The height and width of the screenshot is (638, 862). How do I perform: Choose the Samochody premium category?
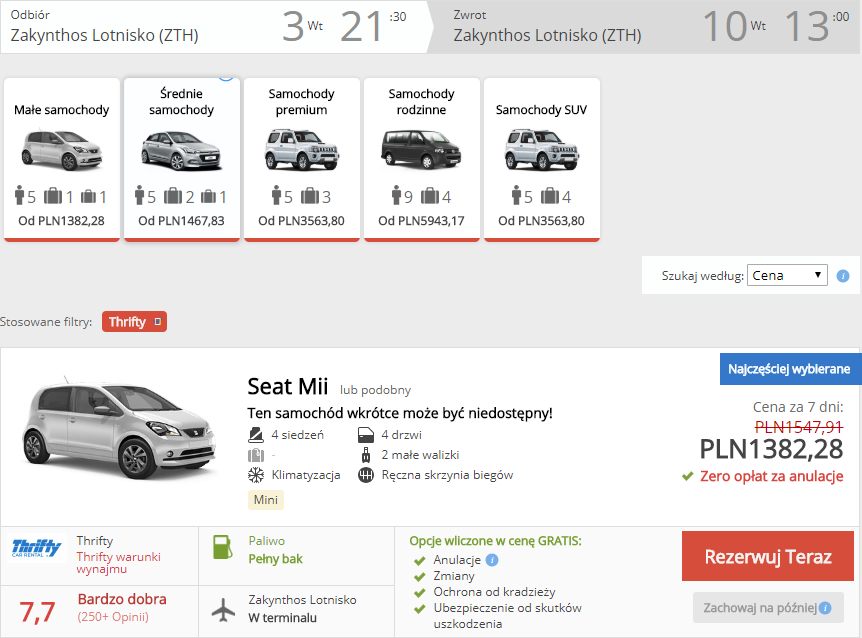pyautogui.click(x=301, y=159)
